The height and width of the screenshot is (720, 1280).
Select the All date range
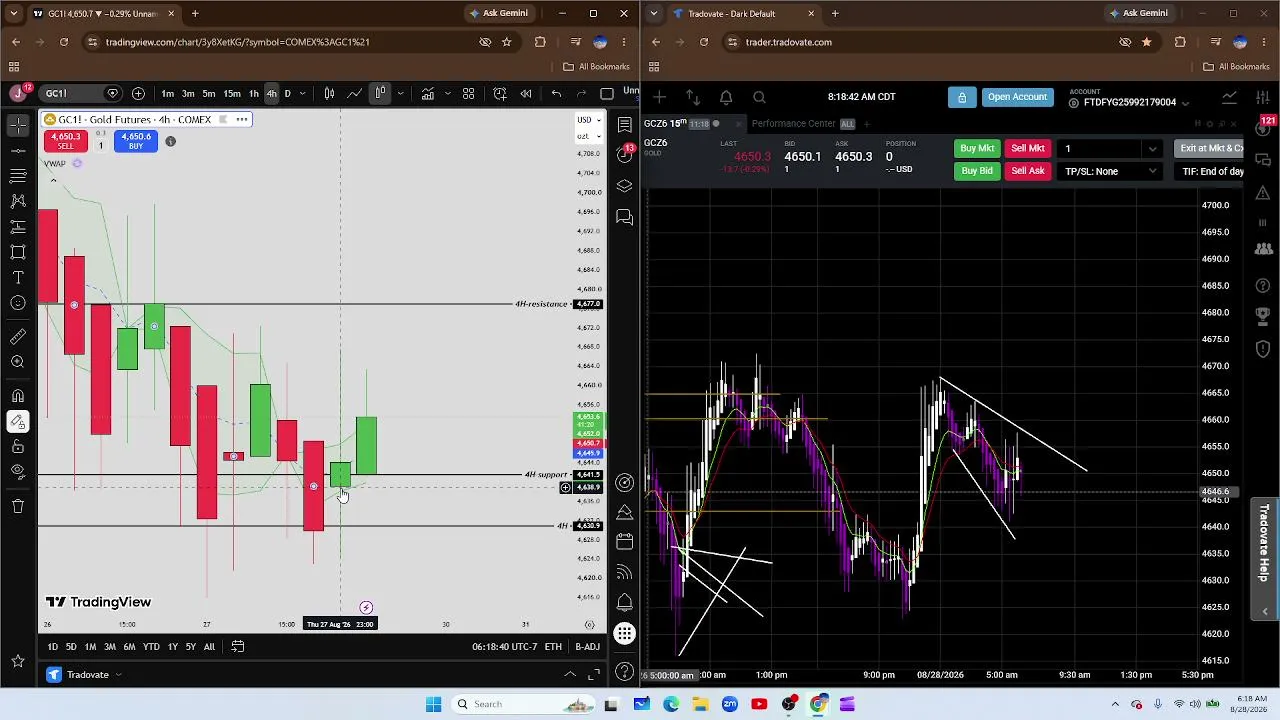[x=209, y=647]
